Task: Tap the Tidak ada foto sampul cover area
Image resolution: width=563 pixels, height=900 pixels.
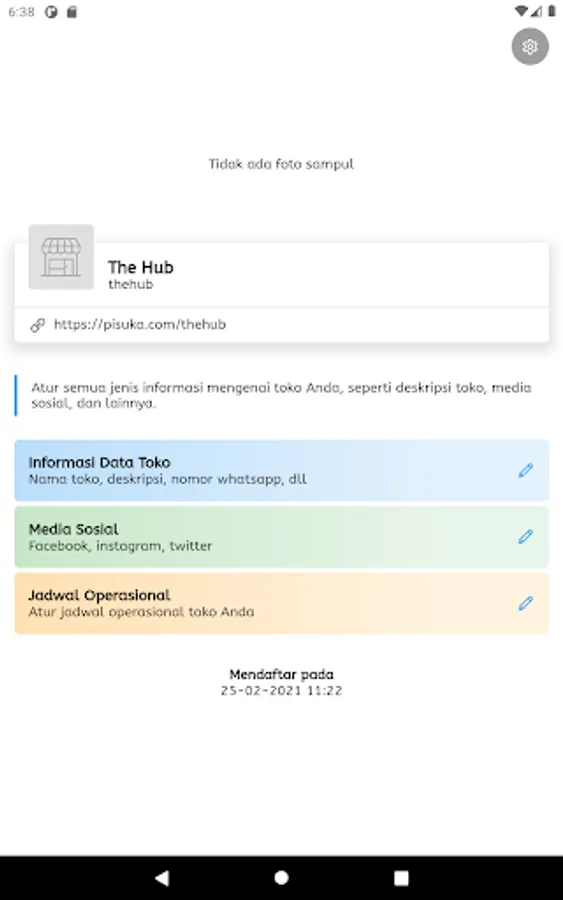Action: click(281, 164)
